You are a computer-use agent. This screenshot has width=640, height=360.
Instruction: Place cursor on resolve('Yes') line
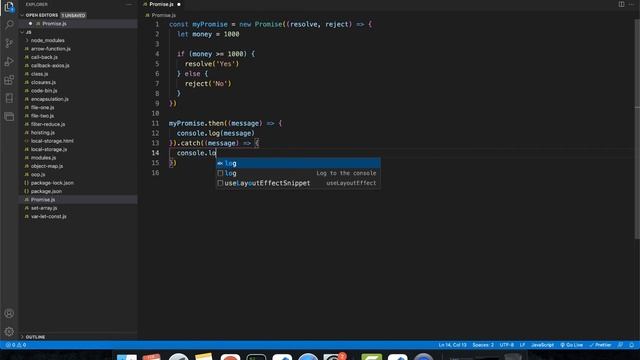tap(212, 64)
